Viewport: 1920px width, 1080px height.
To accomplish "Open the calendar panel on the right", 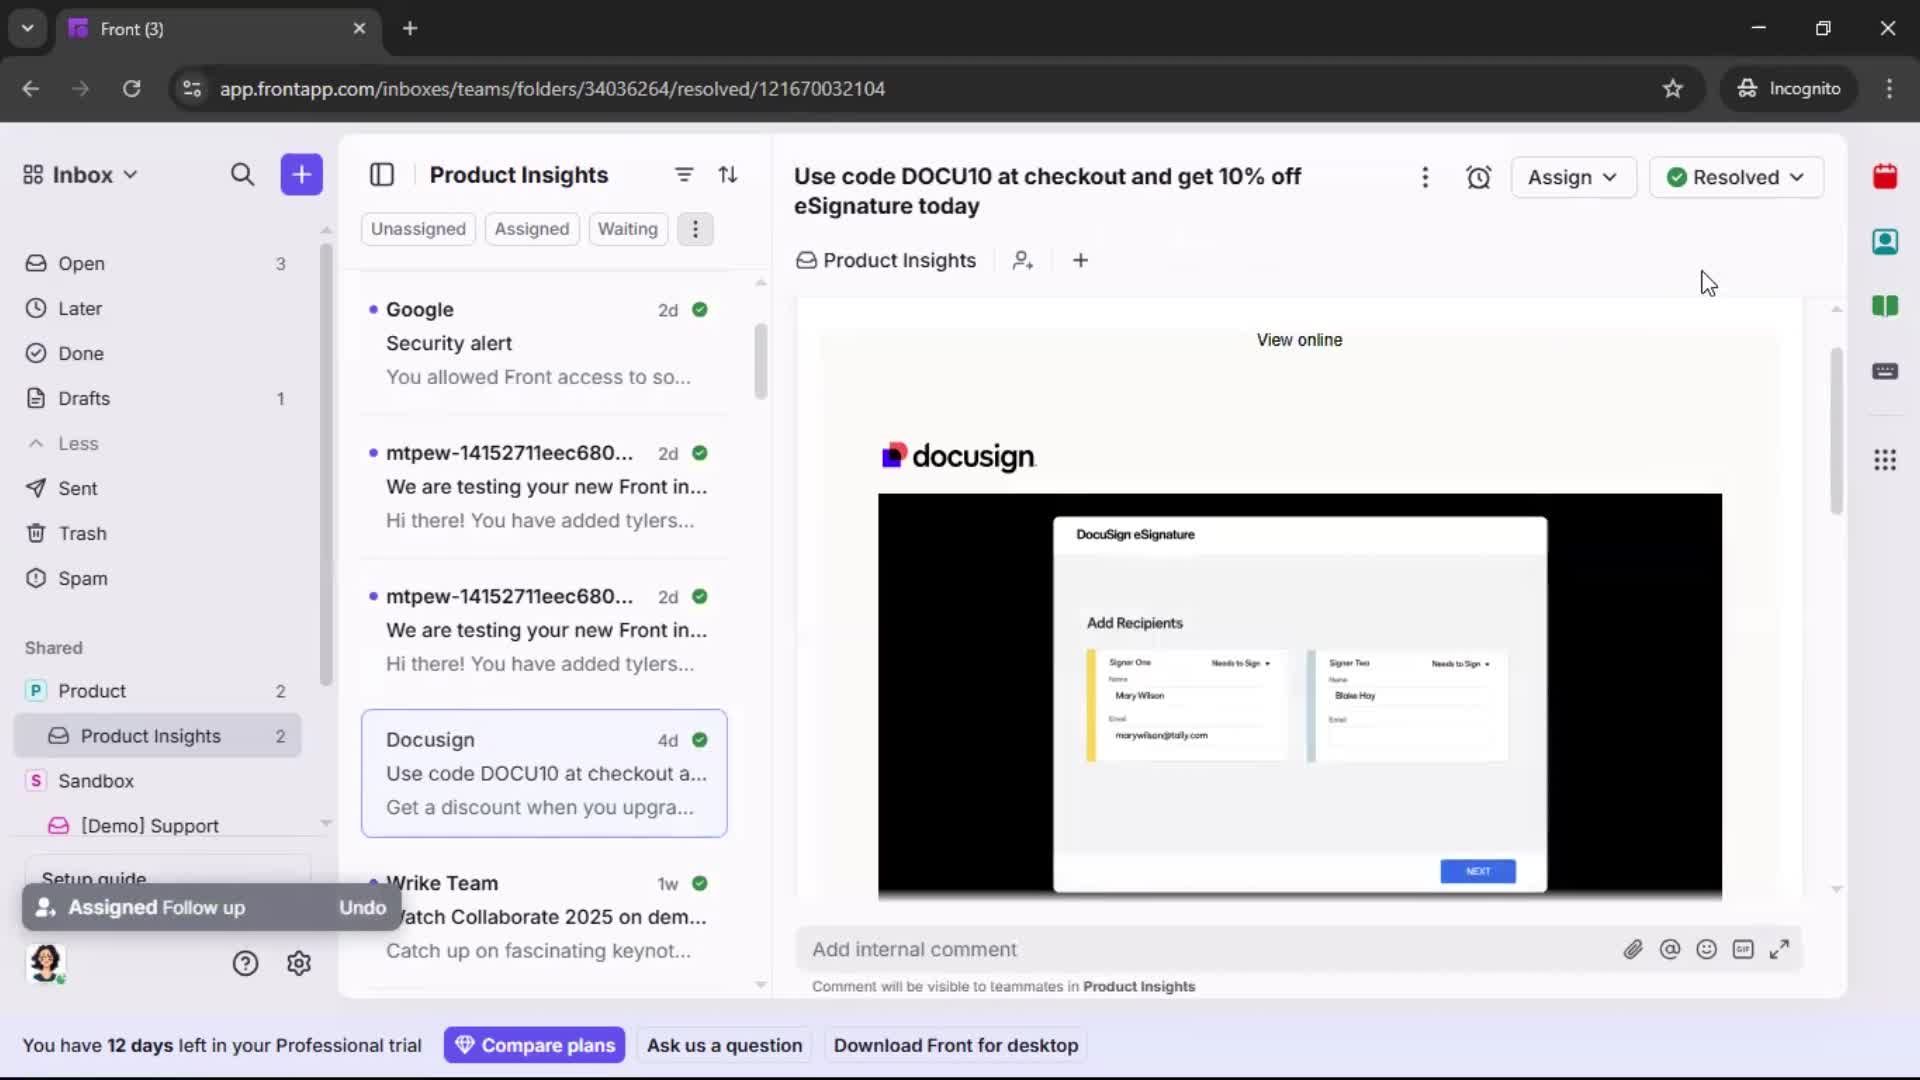I will [x=1886, y=177].
